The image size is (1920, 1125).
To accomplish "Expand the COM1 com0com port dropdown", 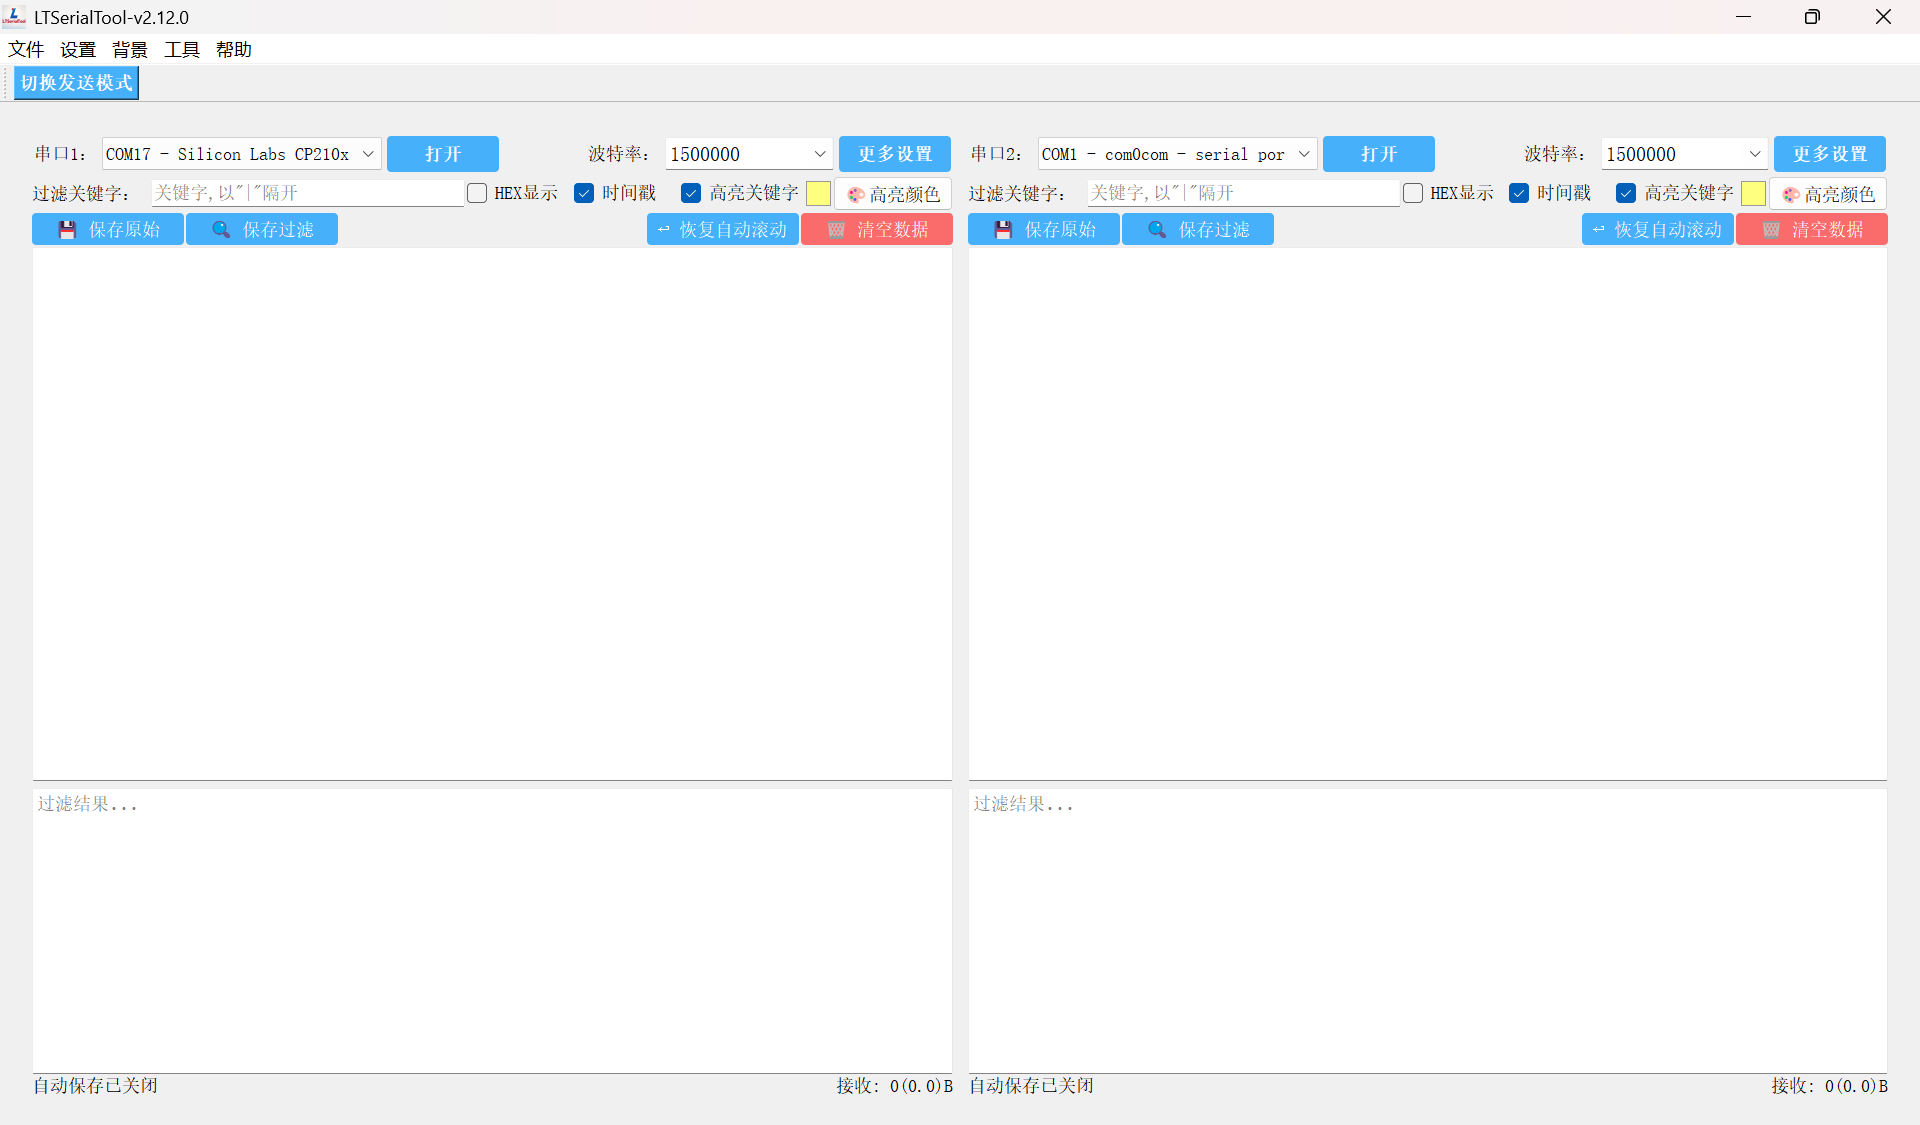I will 1303,154.
